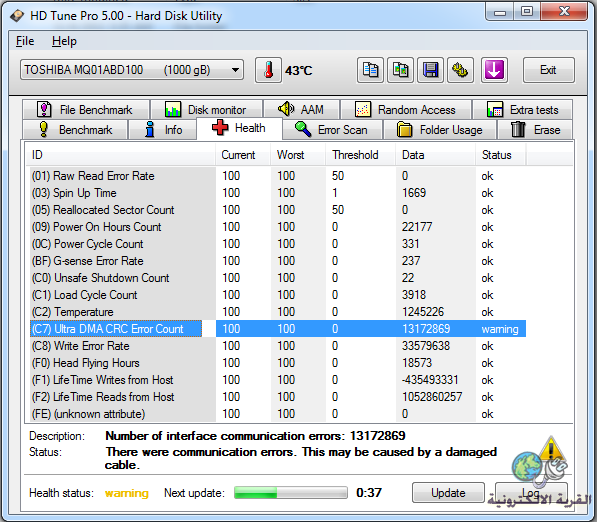
Task: Click the yellow Health status warning text
Action: pyautogui.click(x=127, y=493)
